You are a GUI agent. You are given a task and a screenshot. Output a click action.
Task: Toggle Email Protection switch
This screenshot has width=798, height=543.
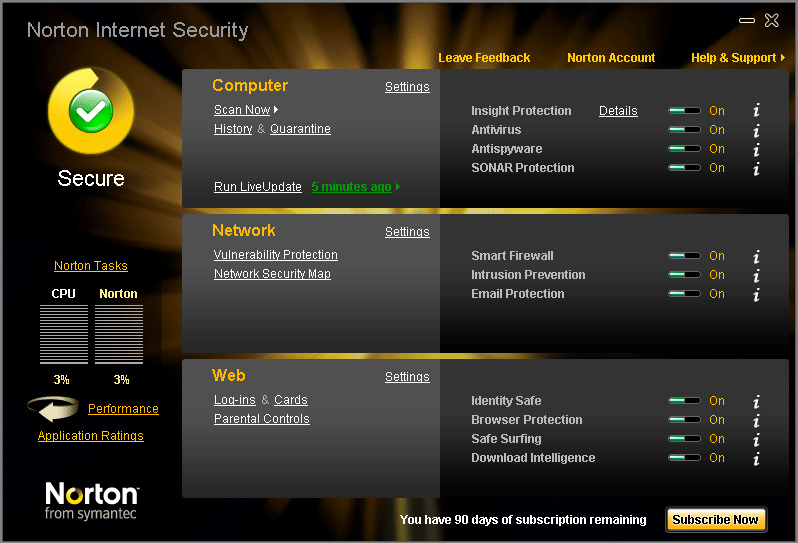[685, 294]
